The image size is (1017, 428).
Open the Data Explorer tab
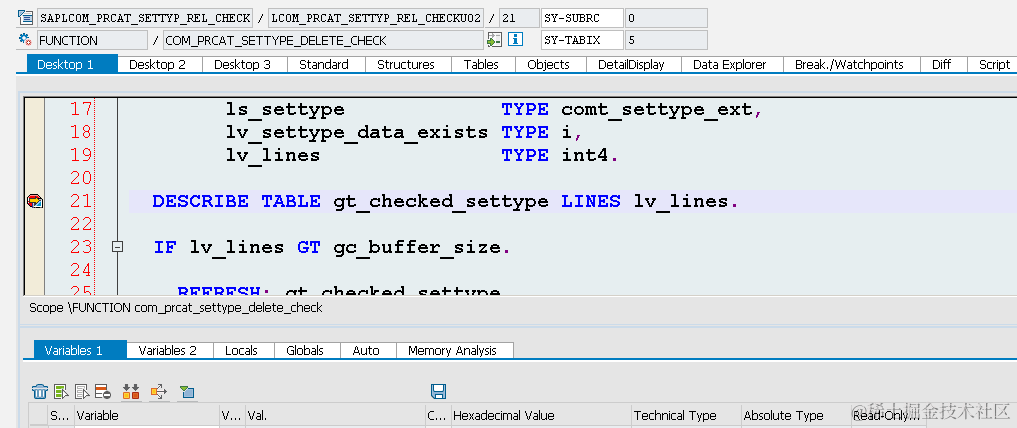pos(730,64)
